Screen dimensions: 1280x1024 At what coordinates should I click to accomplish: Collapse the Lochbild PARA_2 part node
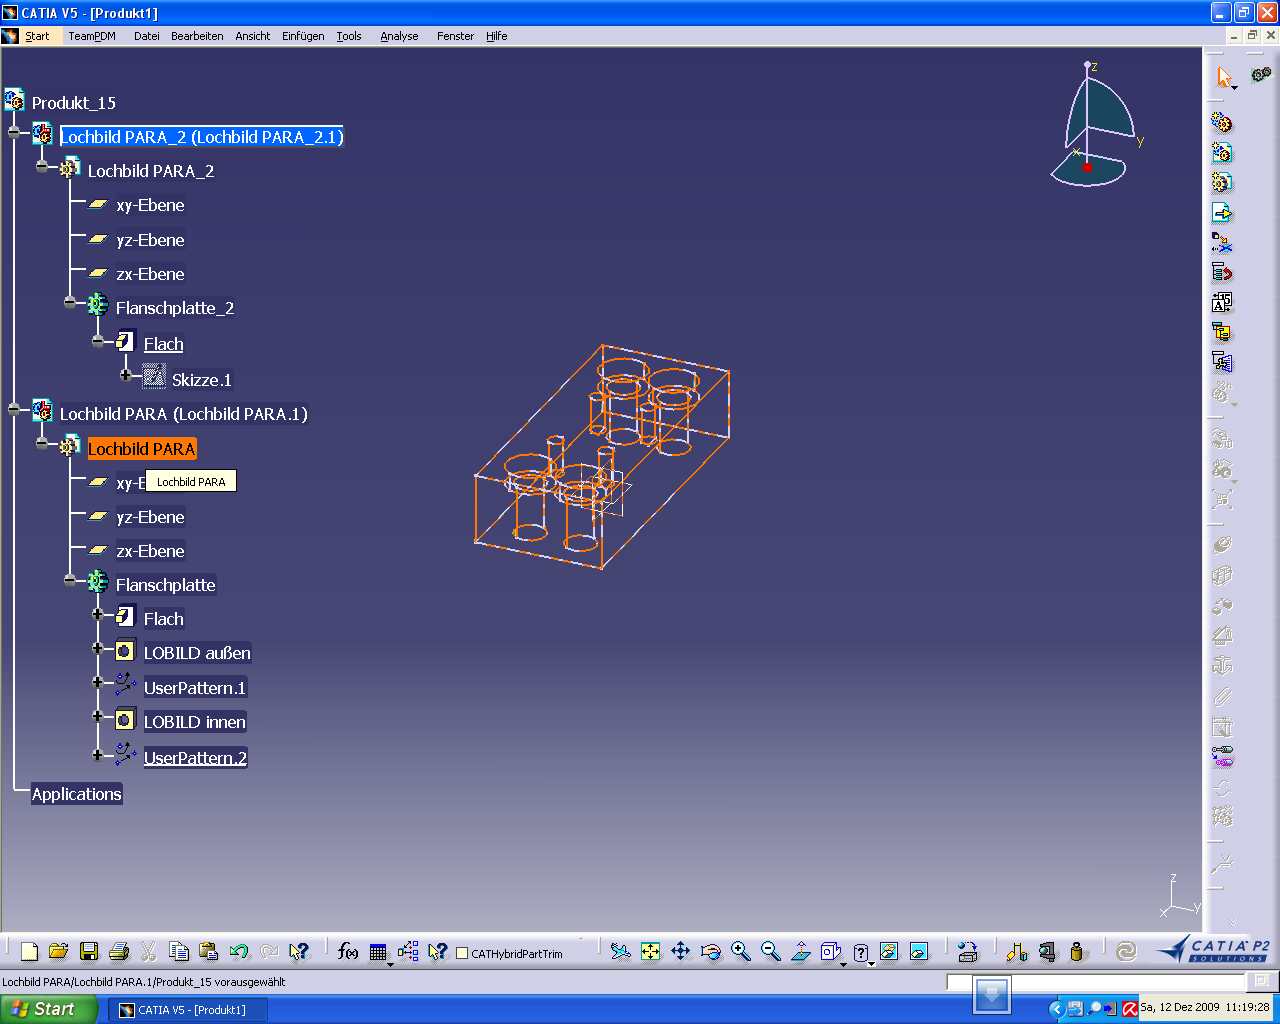click(42, 167)
